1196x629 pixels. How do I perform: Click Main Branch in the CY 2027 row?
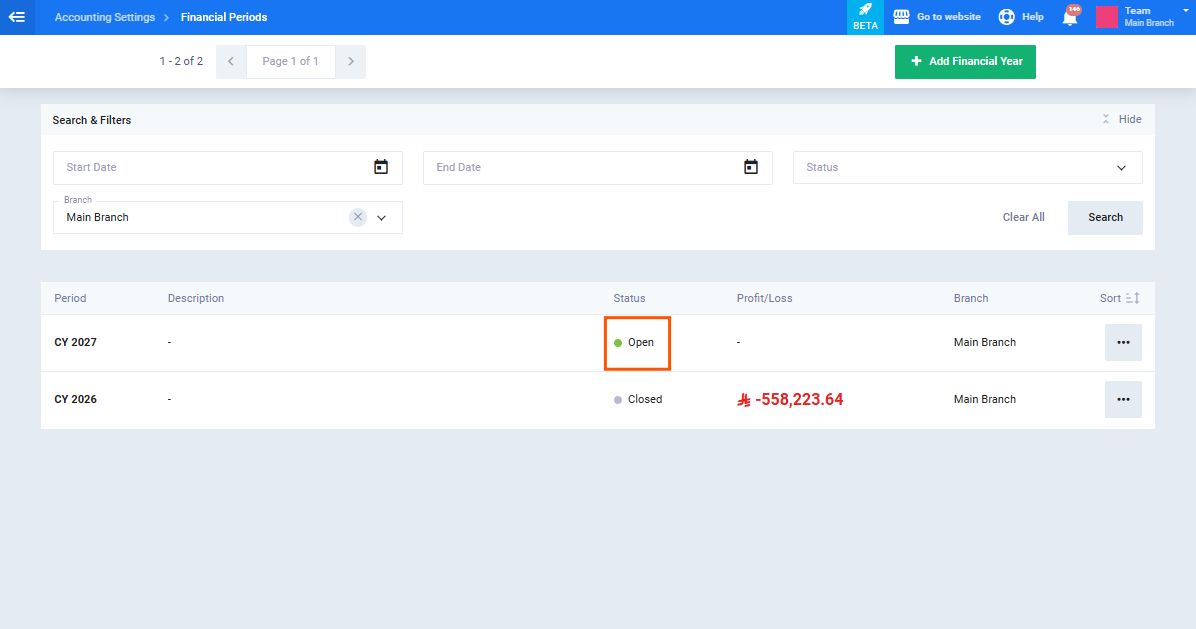(x=985, y=342)
